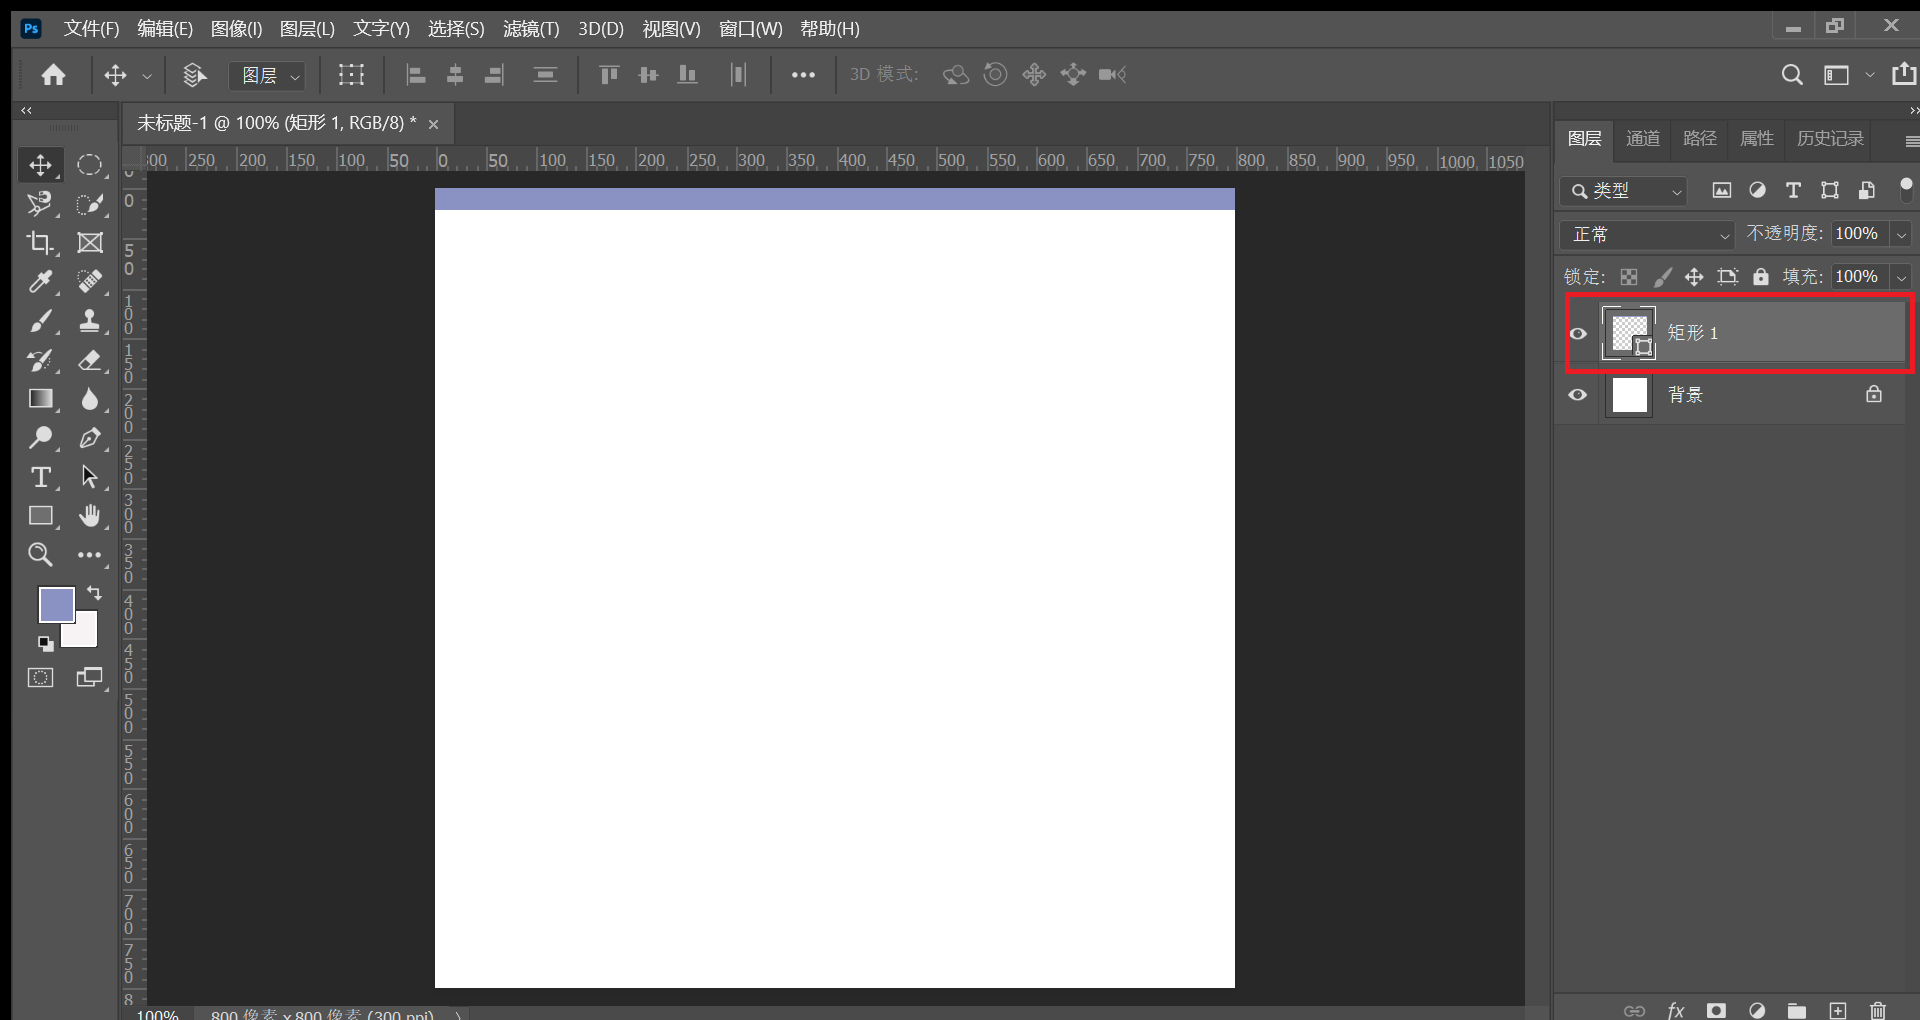Toggle type layer filter icon
This screenshot has height=1020, width=1920.
tap(1793, 190)
